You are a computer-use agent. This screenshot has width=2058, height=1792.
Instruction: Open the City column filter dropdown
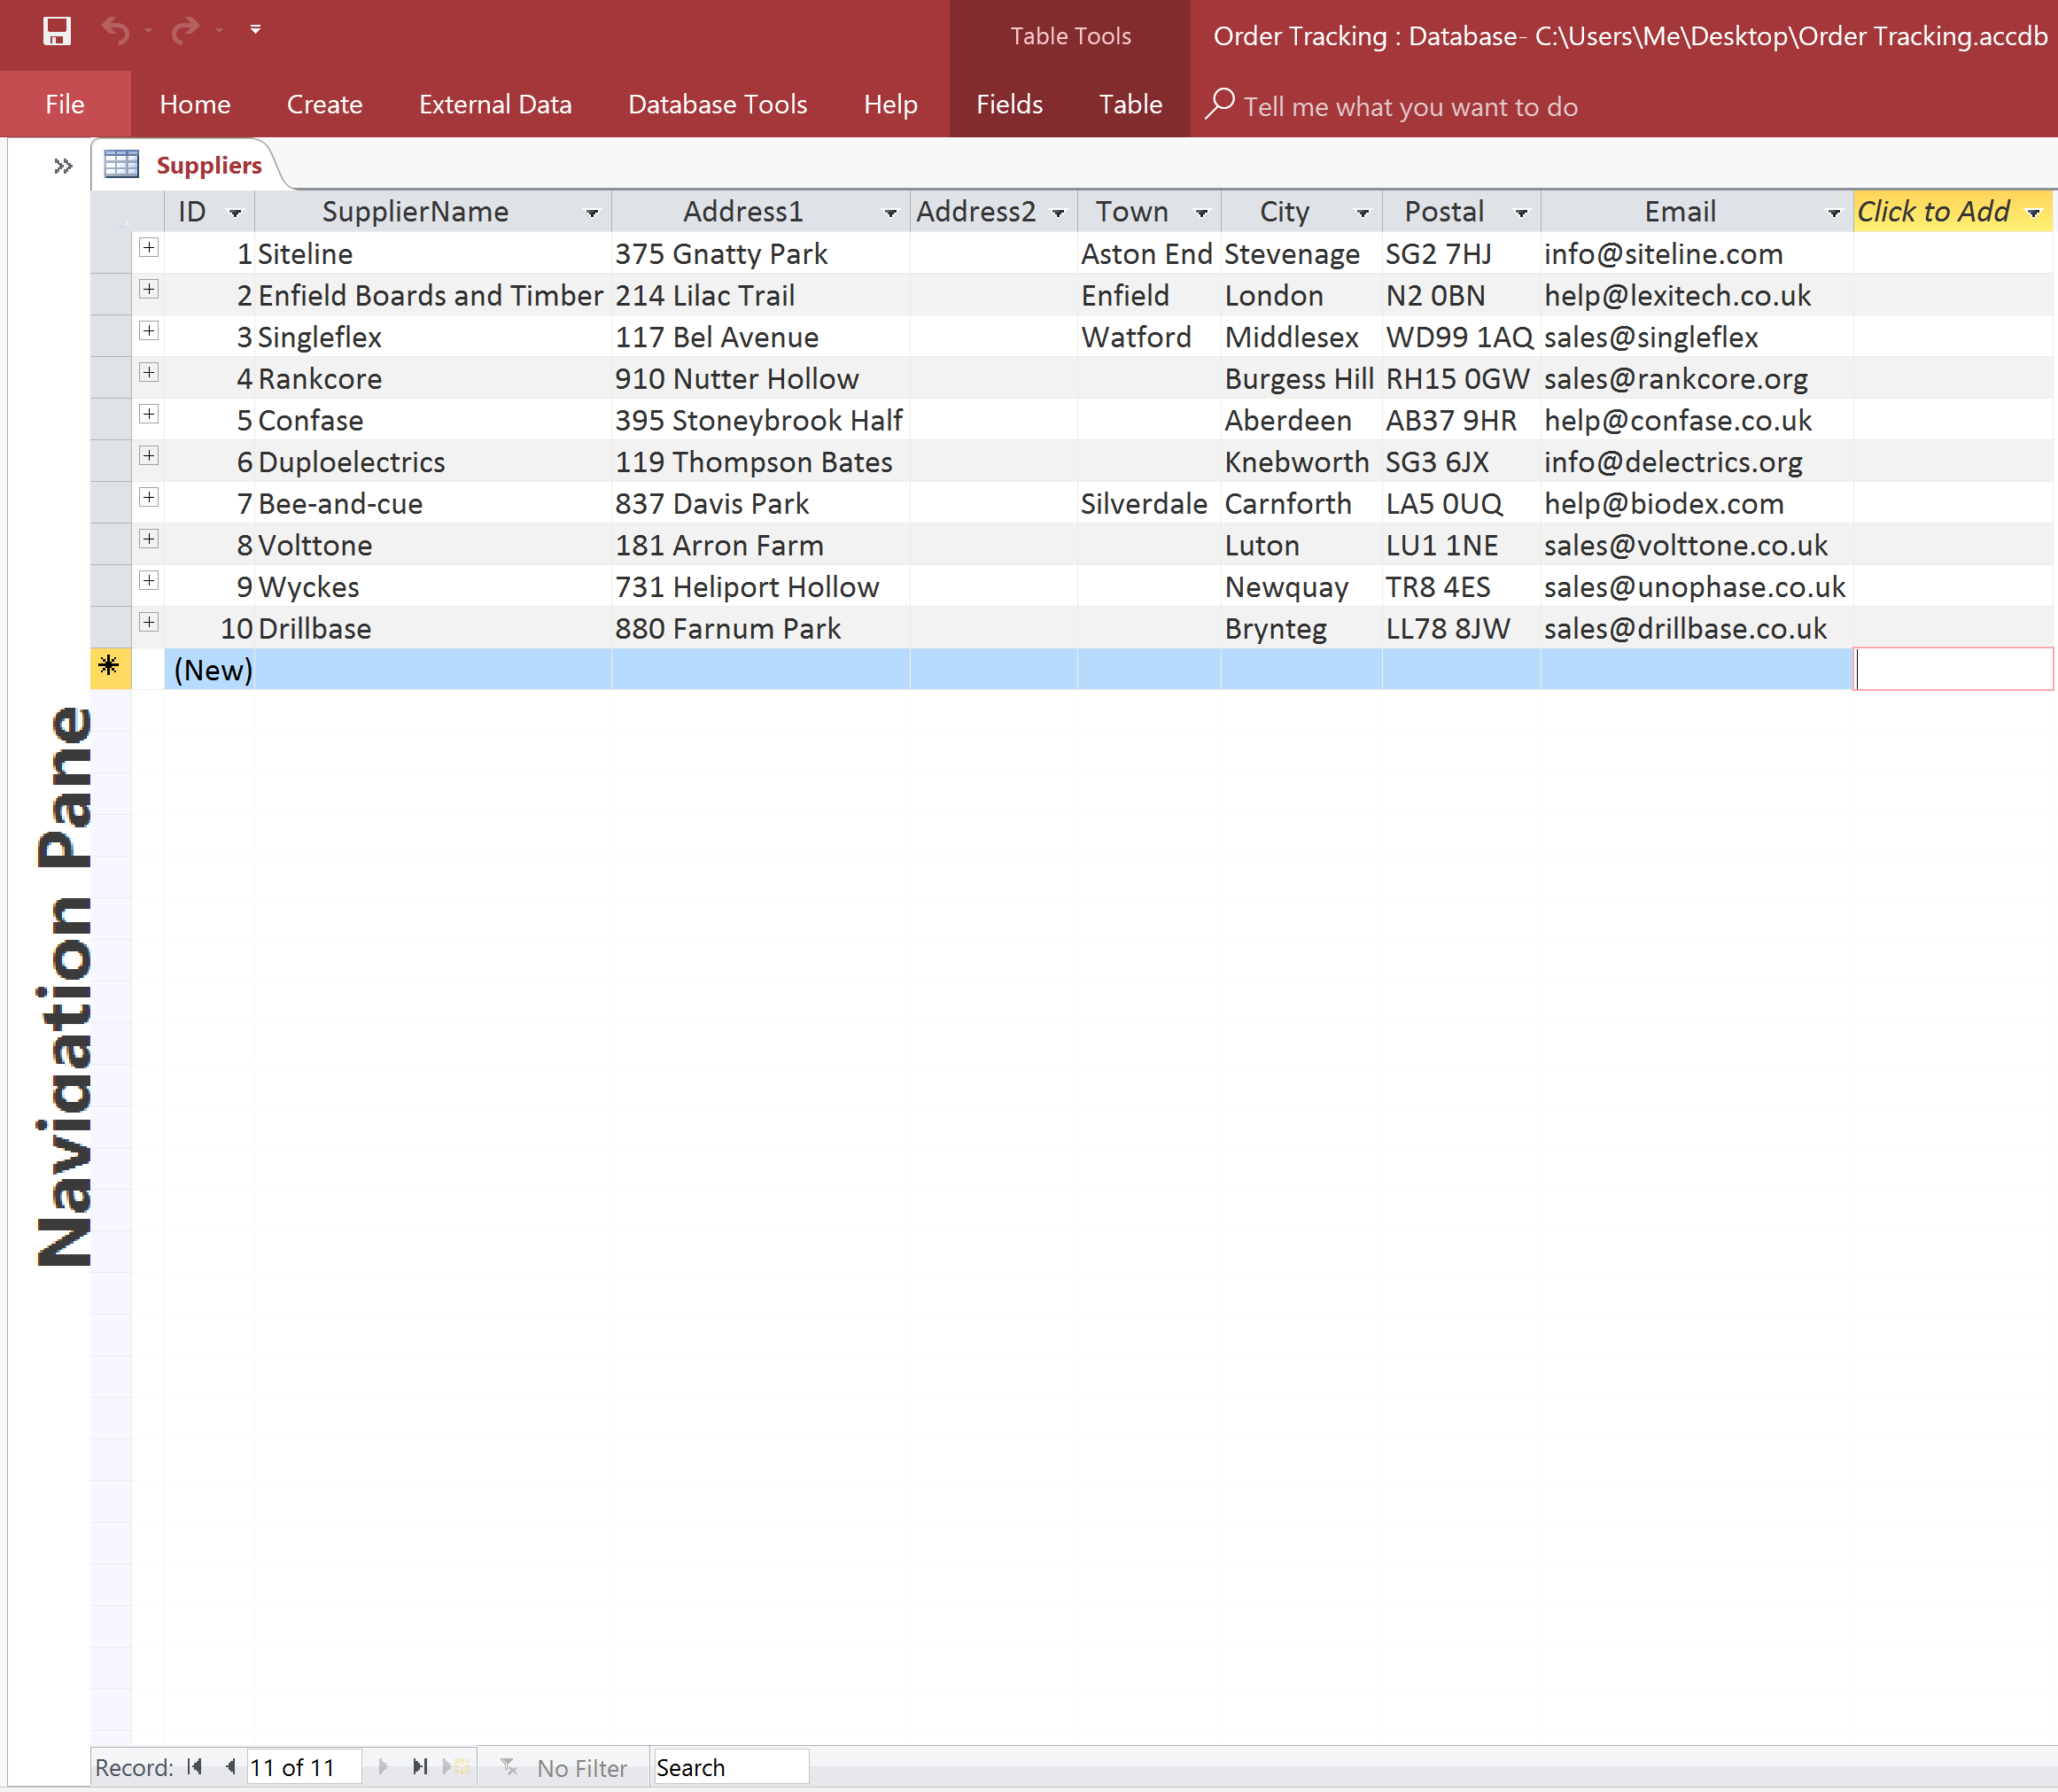point(1362,213)
